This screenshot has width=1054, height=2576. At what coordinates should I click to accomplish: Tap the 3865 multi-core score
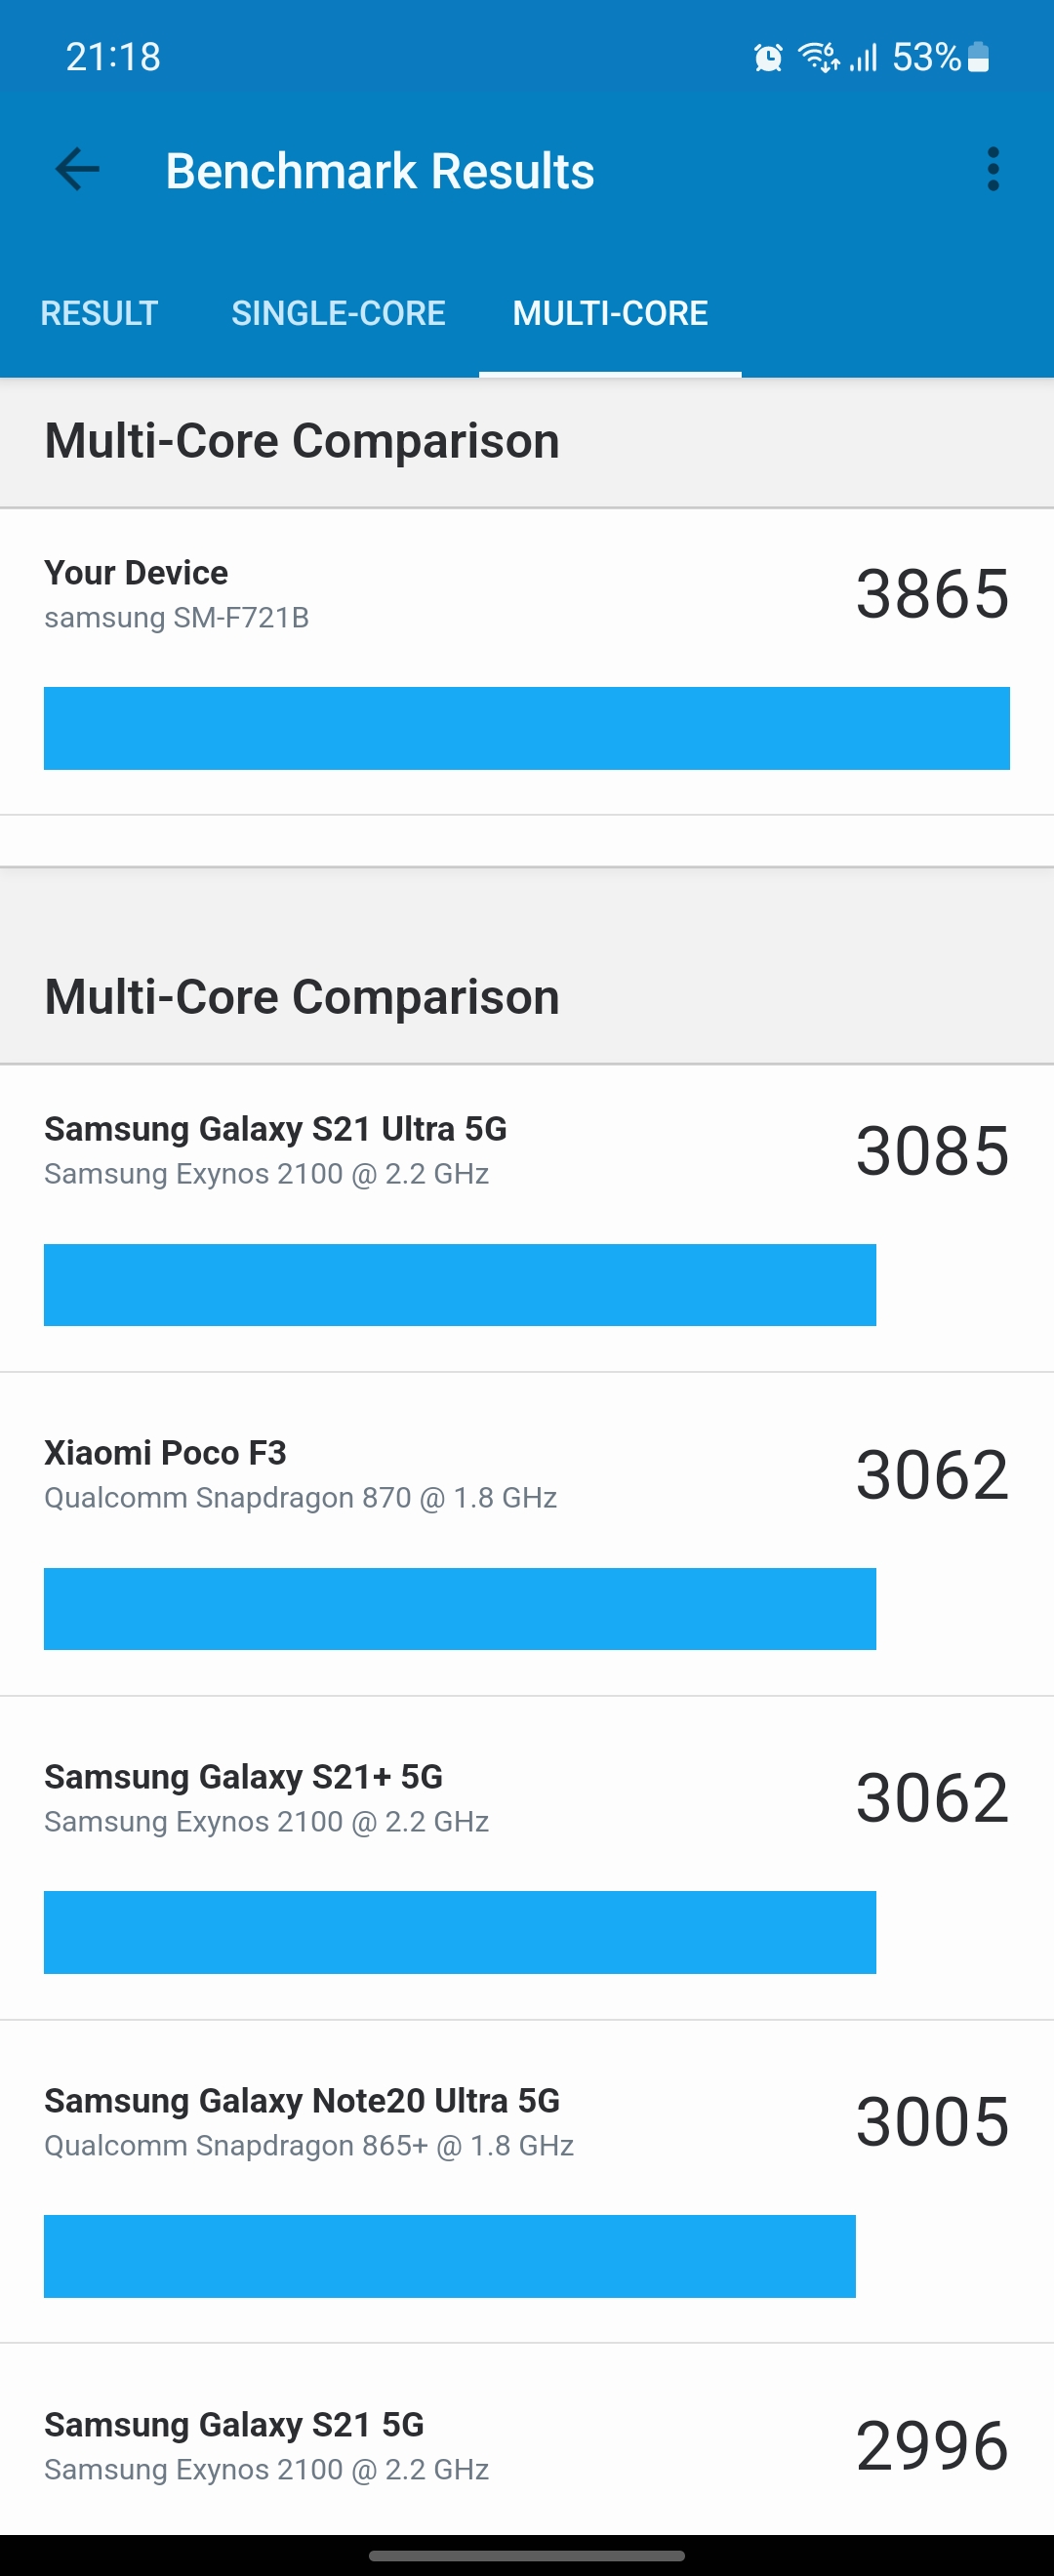(932, 594)
